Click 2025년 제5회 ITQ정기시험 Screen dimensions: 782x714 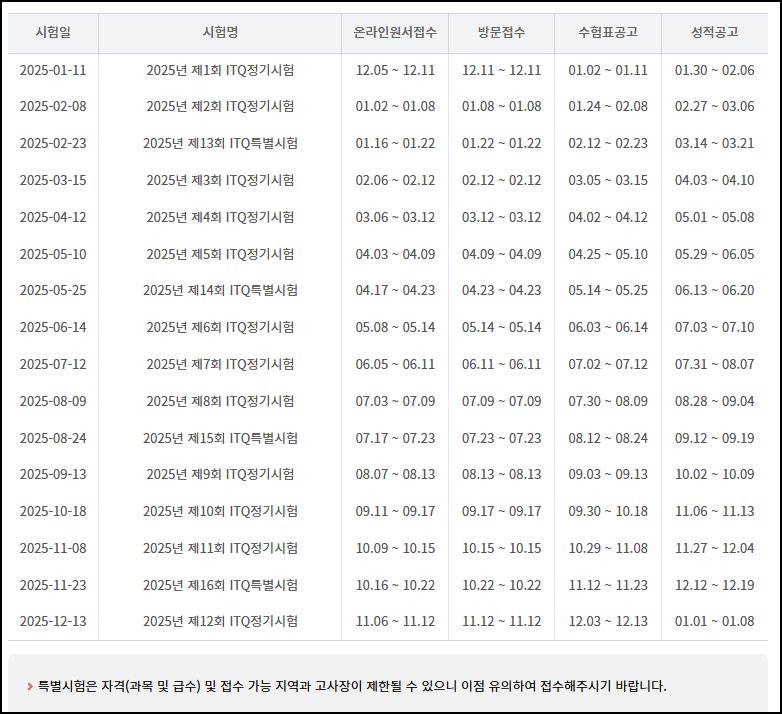click(220, 254)
